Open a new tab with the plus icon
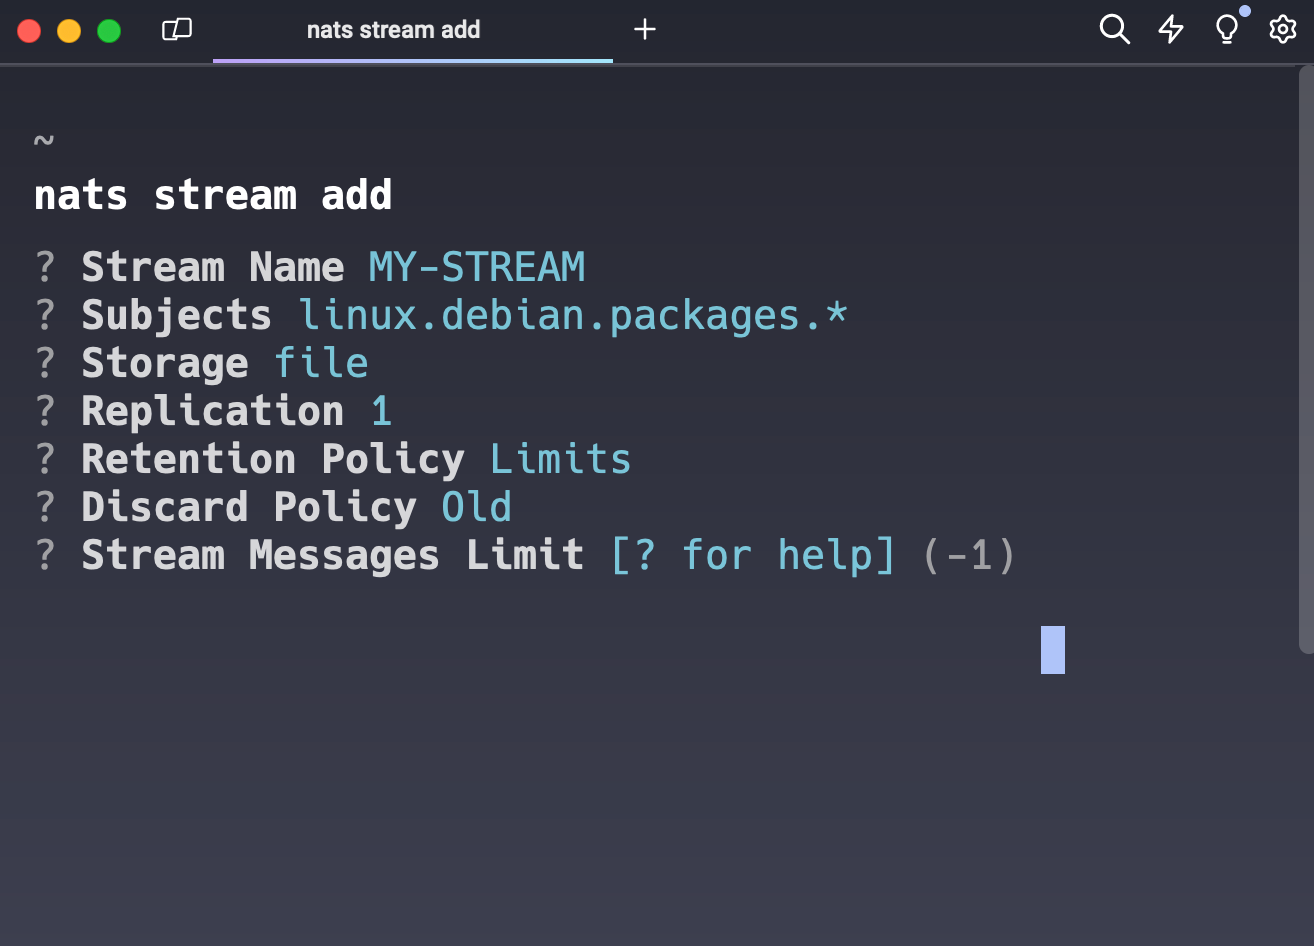 [644, 30]
